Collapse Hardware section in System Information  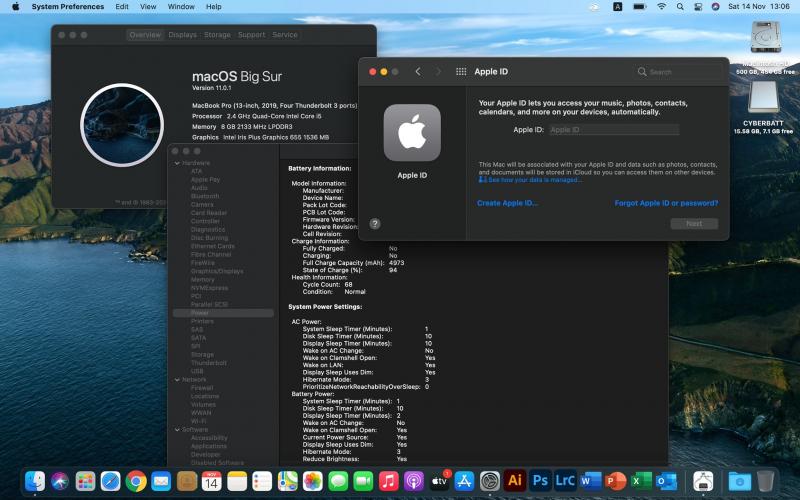pyautogui.click(x=177, y=163)
